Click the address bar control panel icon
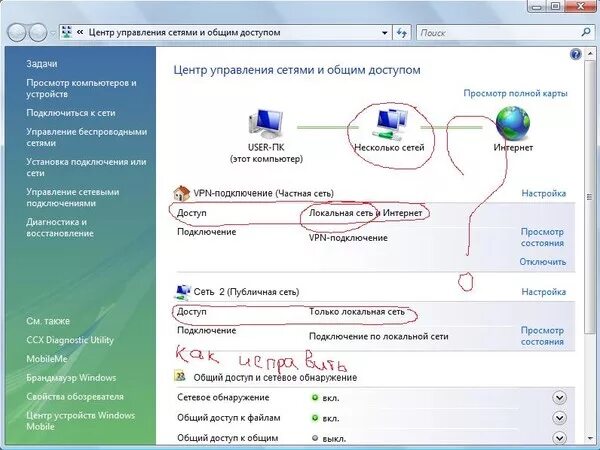600x450 pixels. [67, 33]
